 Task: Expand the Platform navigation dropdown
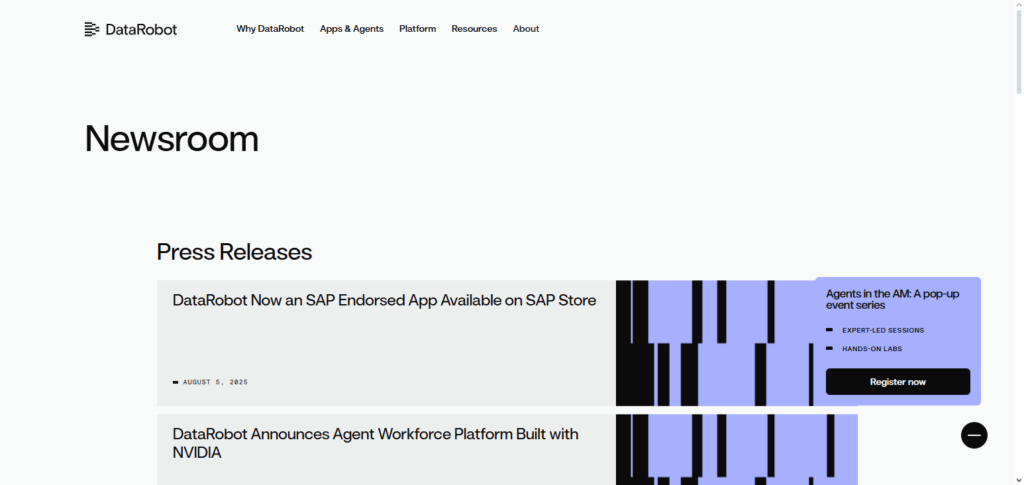(417, 29)
